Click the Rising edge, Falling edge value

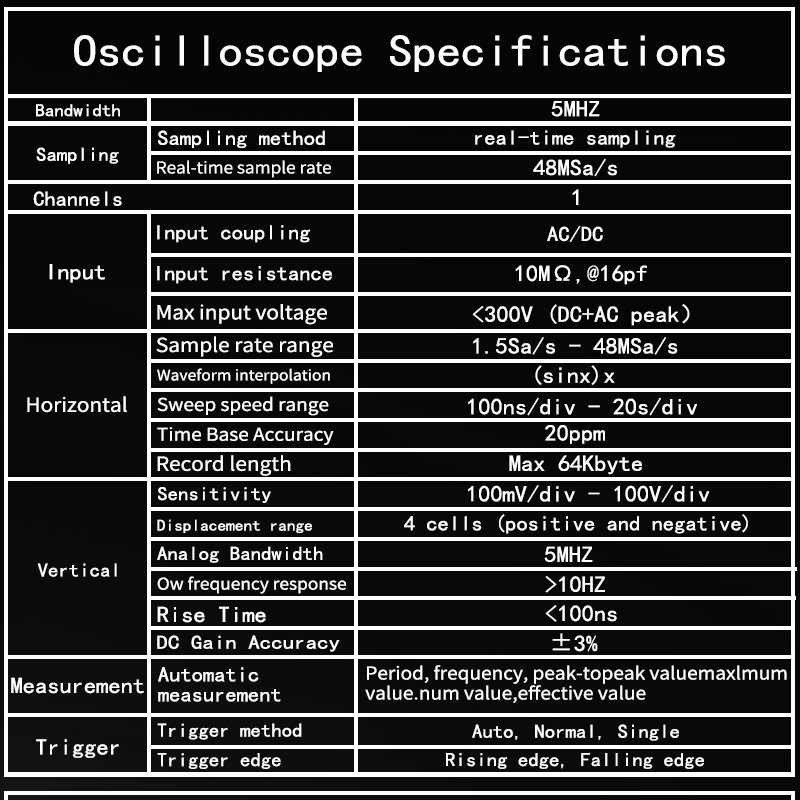coord(575,761)
